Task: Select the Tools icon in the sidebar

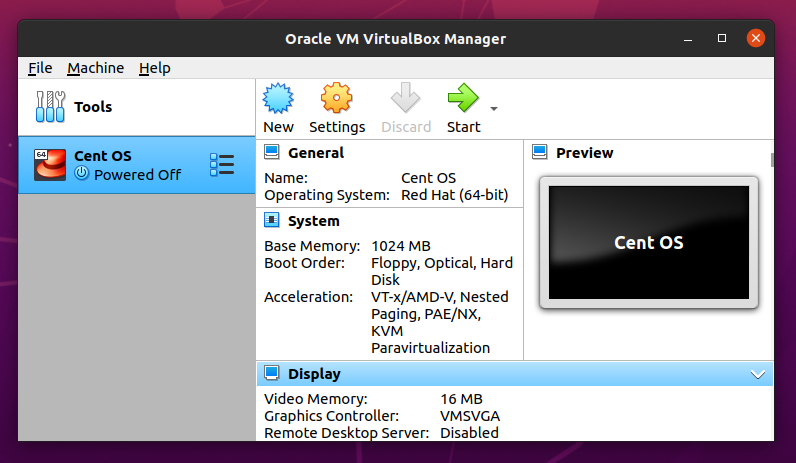Action: (x=50, y=107)
